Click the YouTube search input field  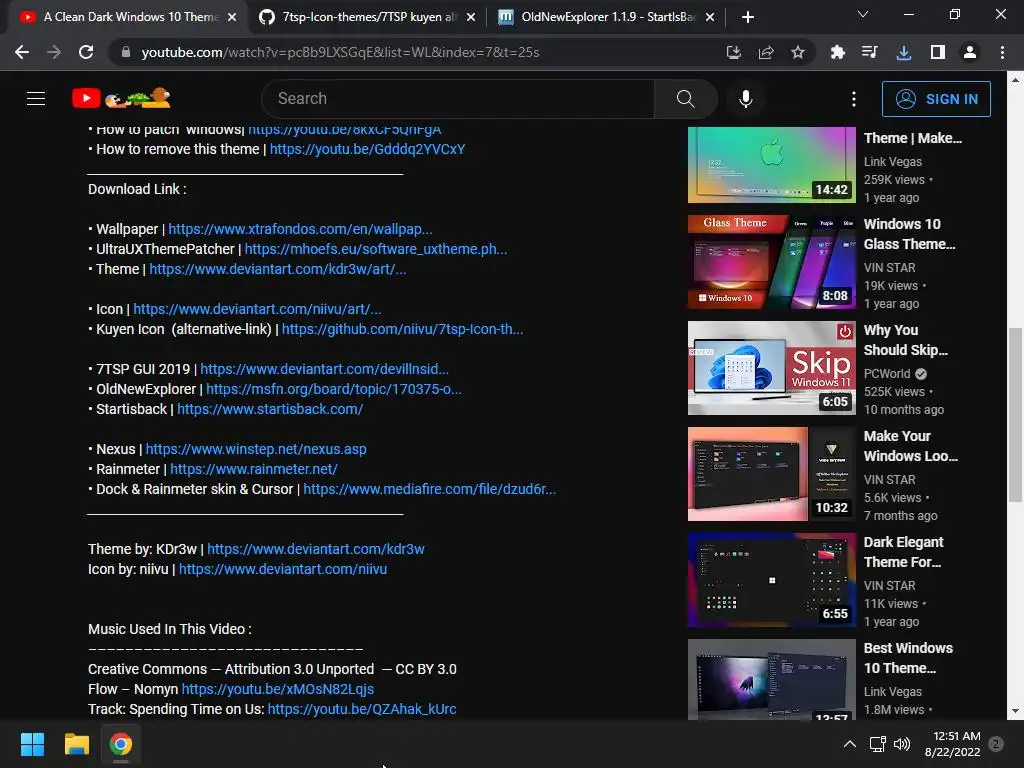click(457, 99)
